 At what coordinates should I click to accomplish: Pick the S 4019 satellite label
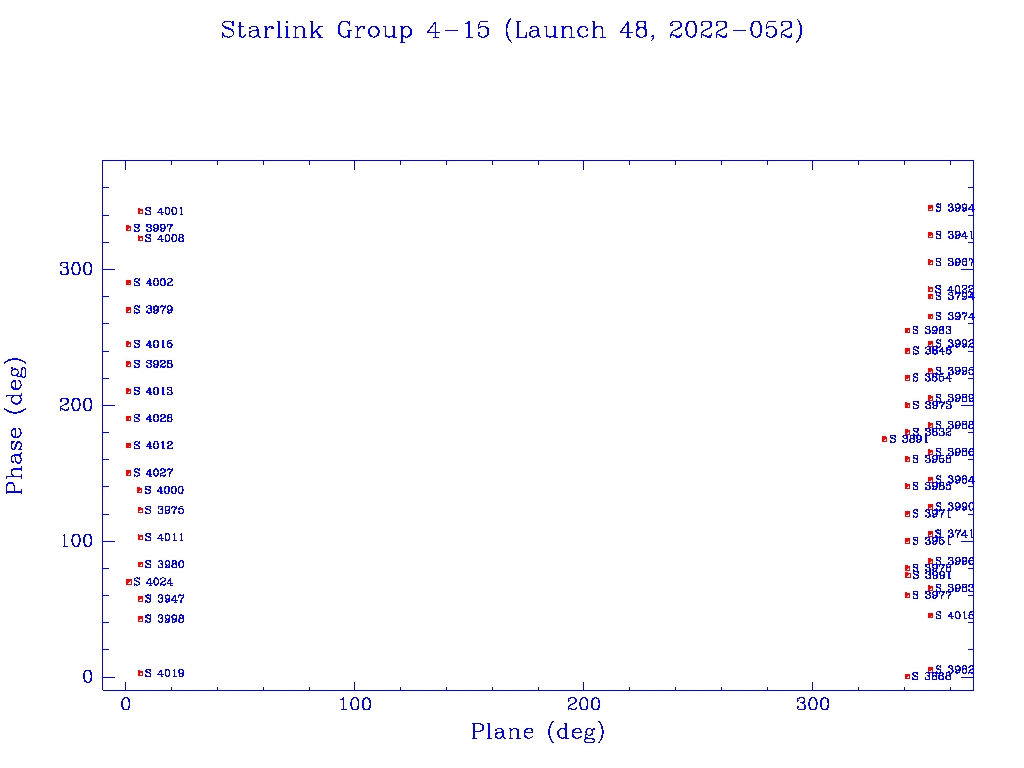tap(165, 673)
